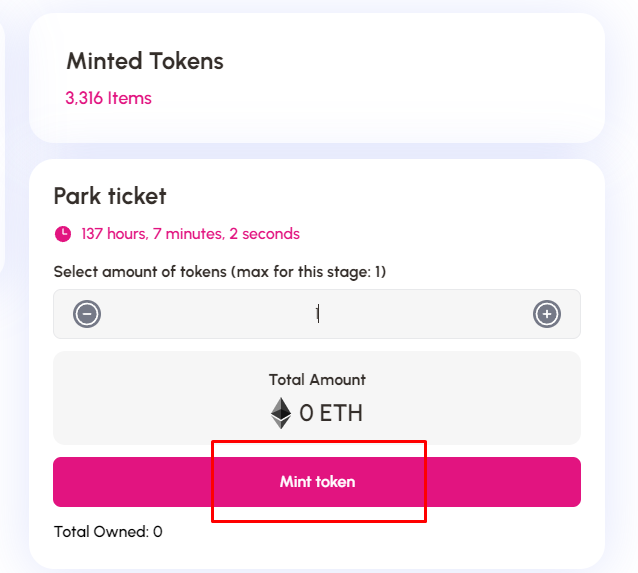This screenshot has height=573, width=638.
Task: Click the partial card at left edge
Action: (x=3, y=150)
